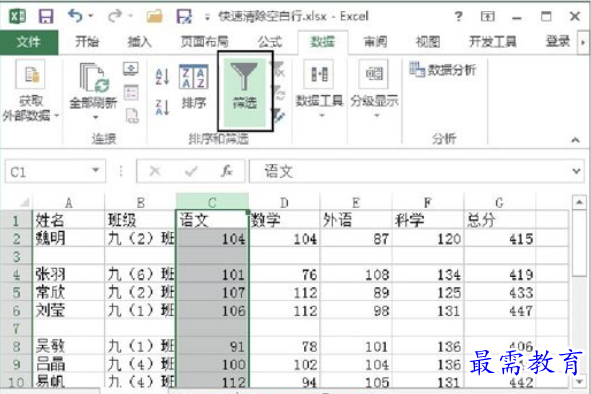Click the Select All corner button
The height and width of the screenshot is (394, 591).
tap(24, 203)
